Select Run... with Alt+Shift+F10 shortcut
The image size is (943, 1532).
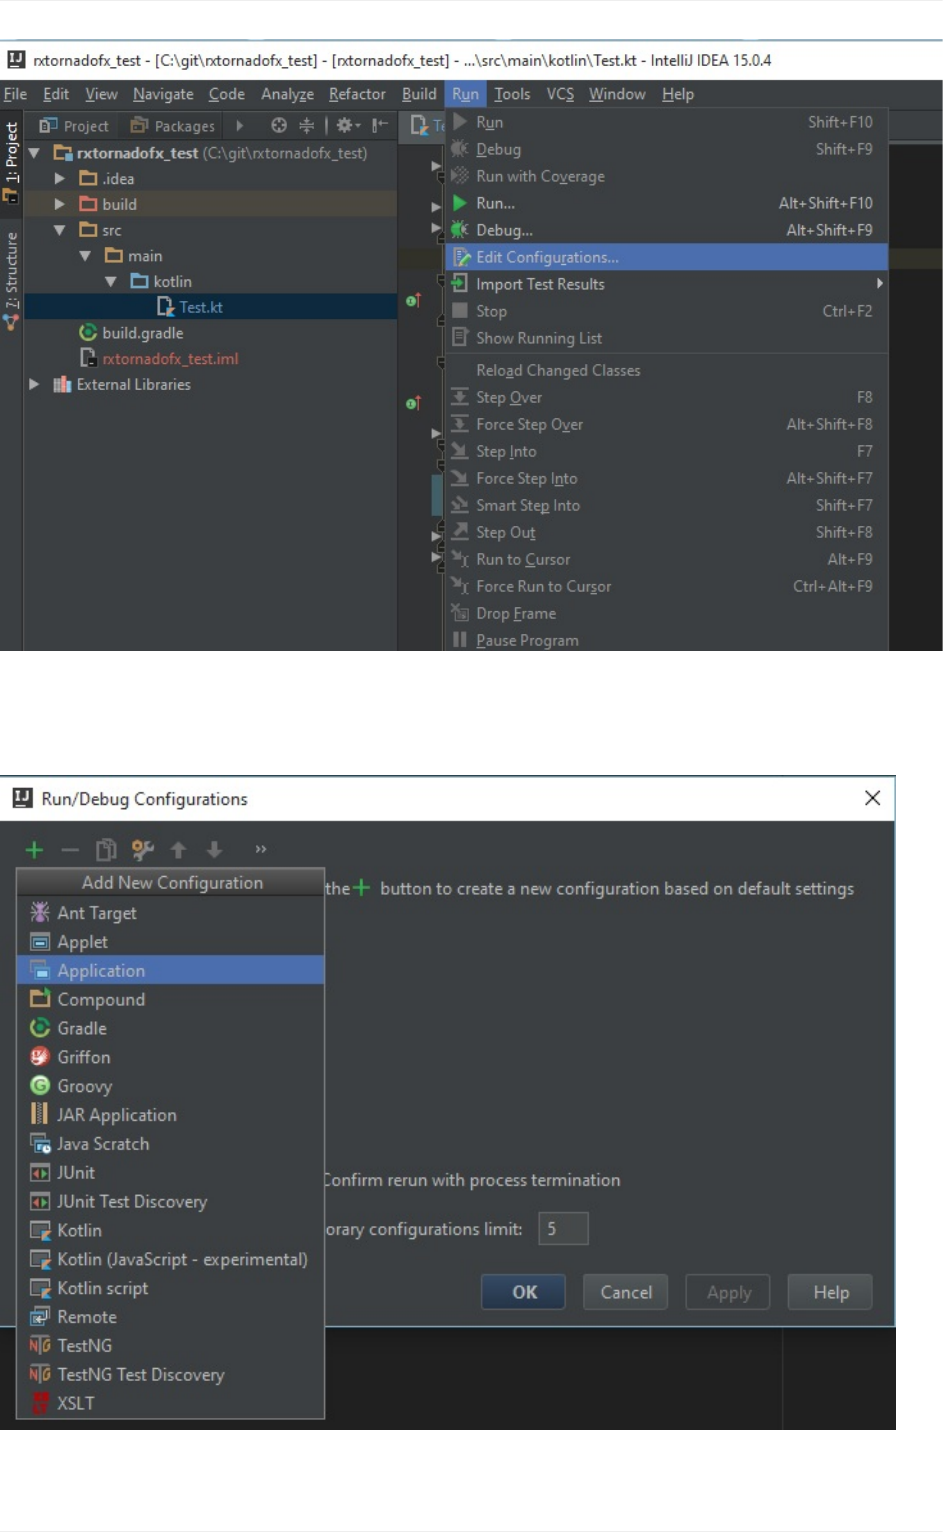click(x=666, y=203)
